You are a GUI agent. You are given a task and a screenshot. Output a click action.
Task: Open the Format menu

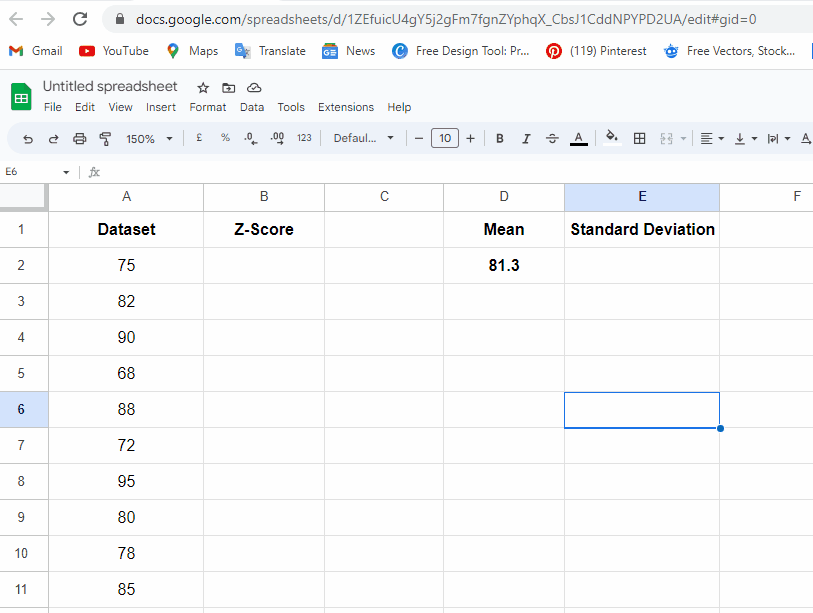(208, 107)
